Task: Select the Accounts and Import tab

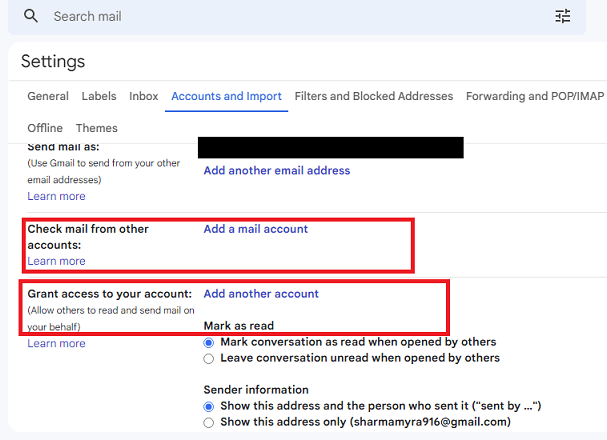Action: click(x=226, y=97)
